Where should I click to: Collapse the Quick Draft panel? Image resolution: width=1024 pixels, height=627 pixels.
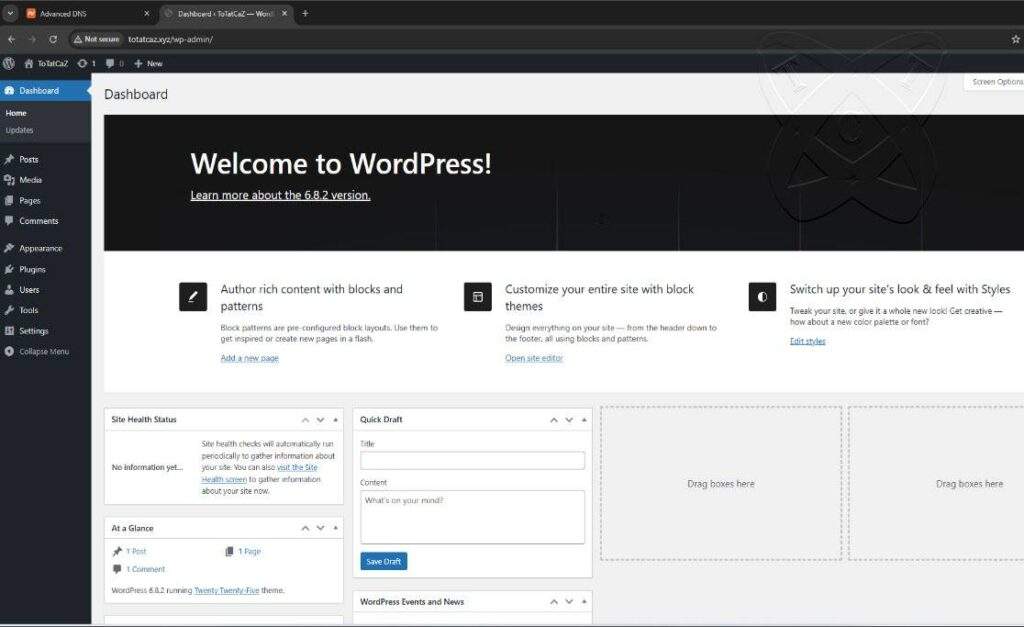coord(584,420)
